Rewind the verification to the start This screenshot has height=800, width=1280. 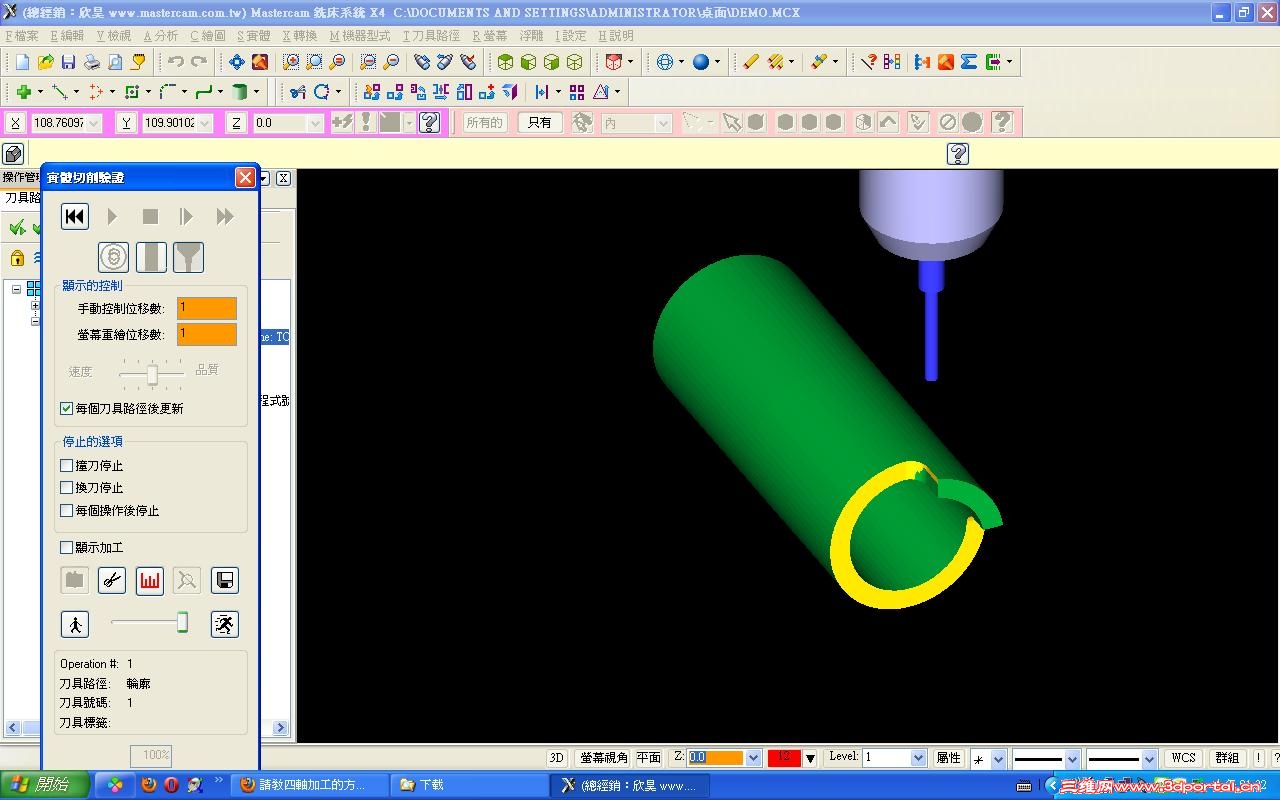74,216
